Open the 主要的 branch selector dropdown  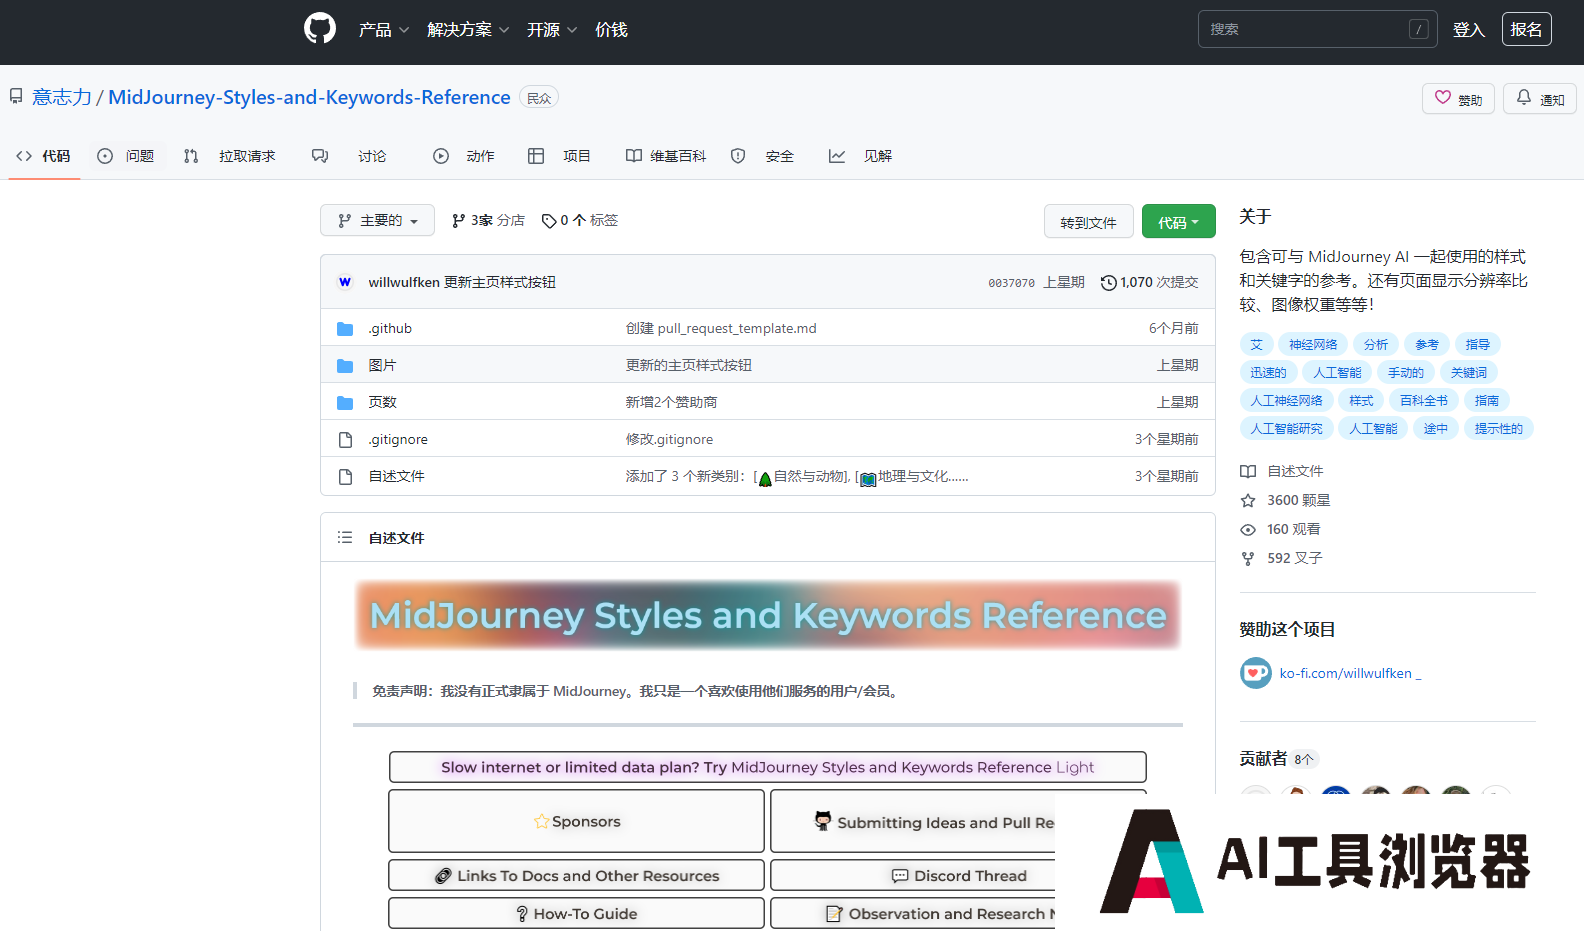click(377, 220)
